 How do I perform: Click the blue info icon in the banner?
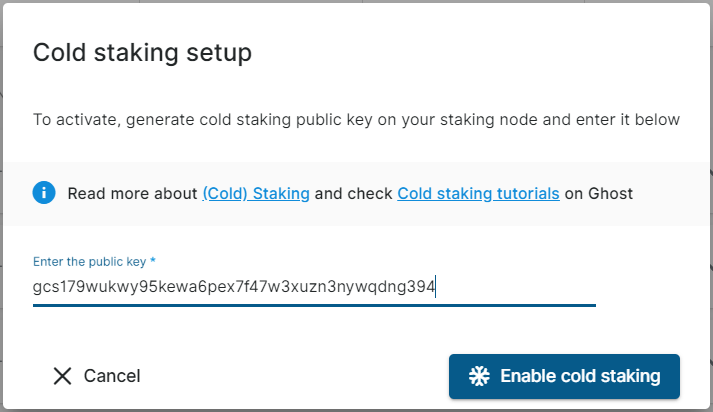pyautogui.click(x=44, y=193)
